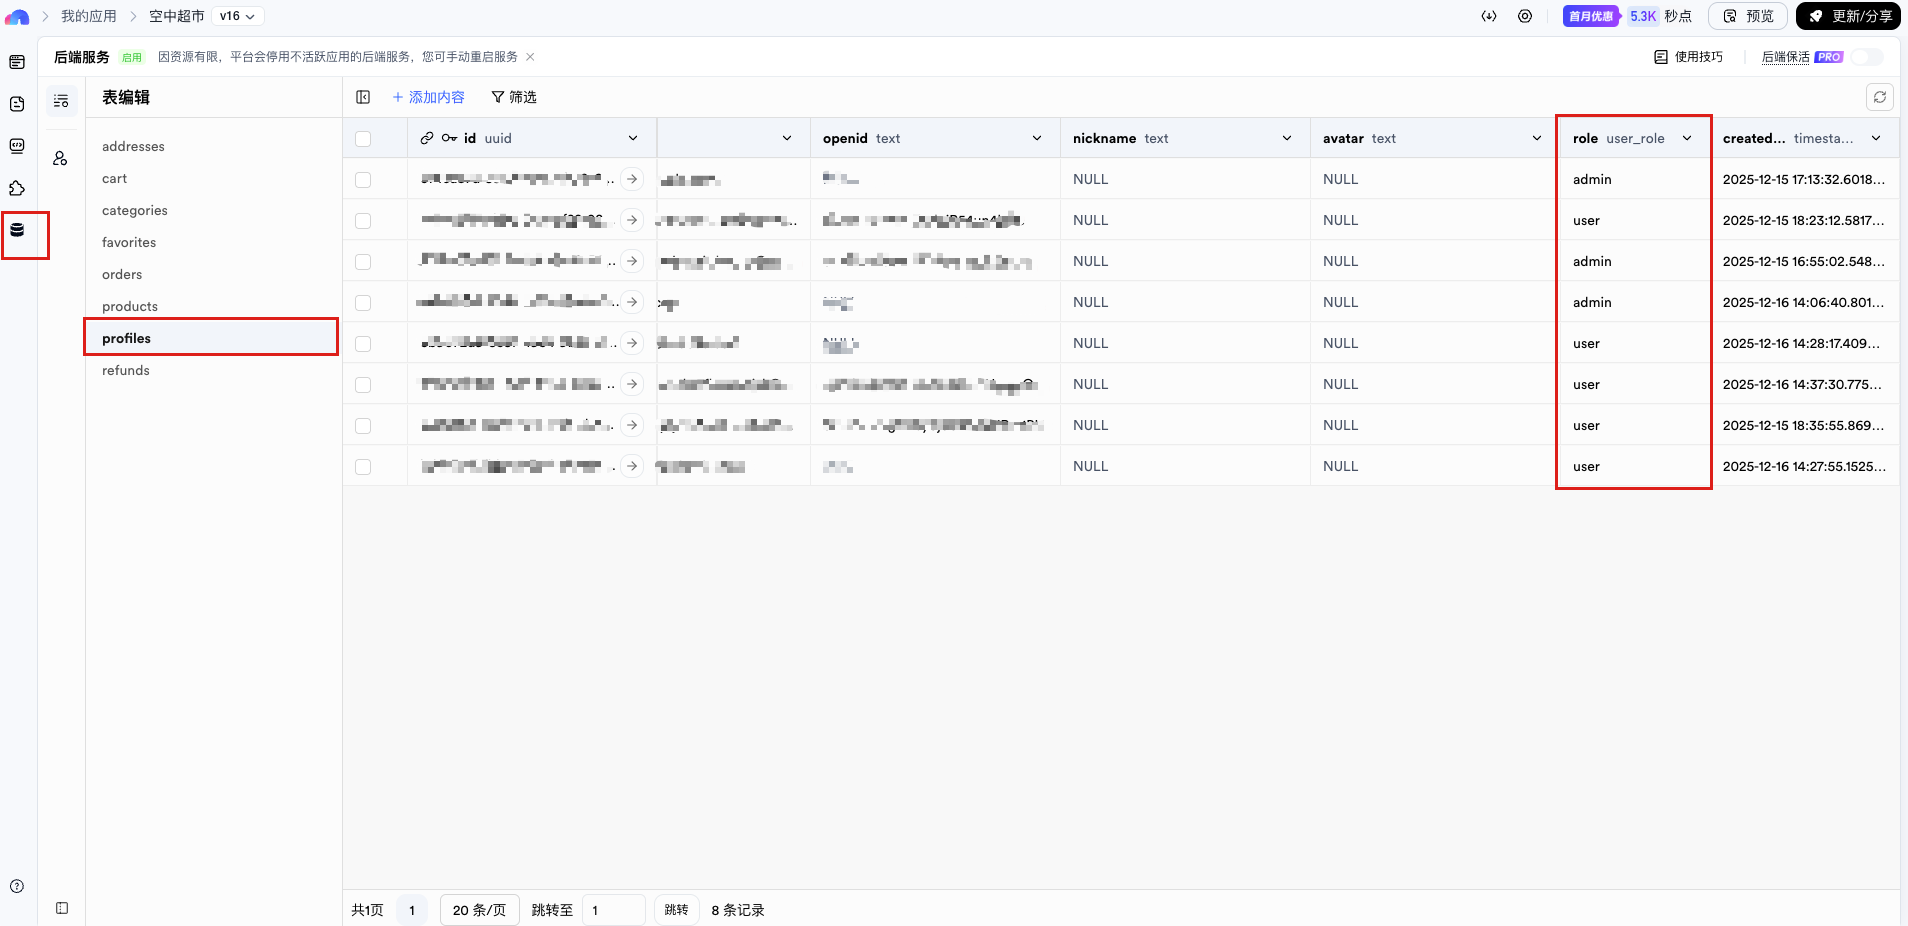
Task: Click the 更新/分享 publish button
Action: click(x=1848, y=16)
